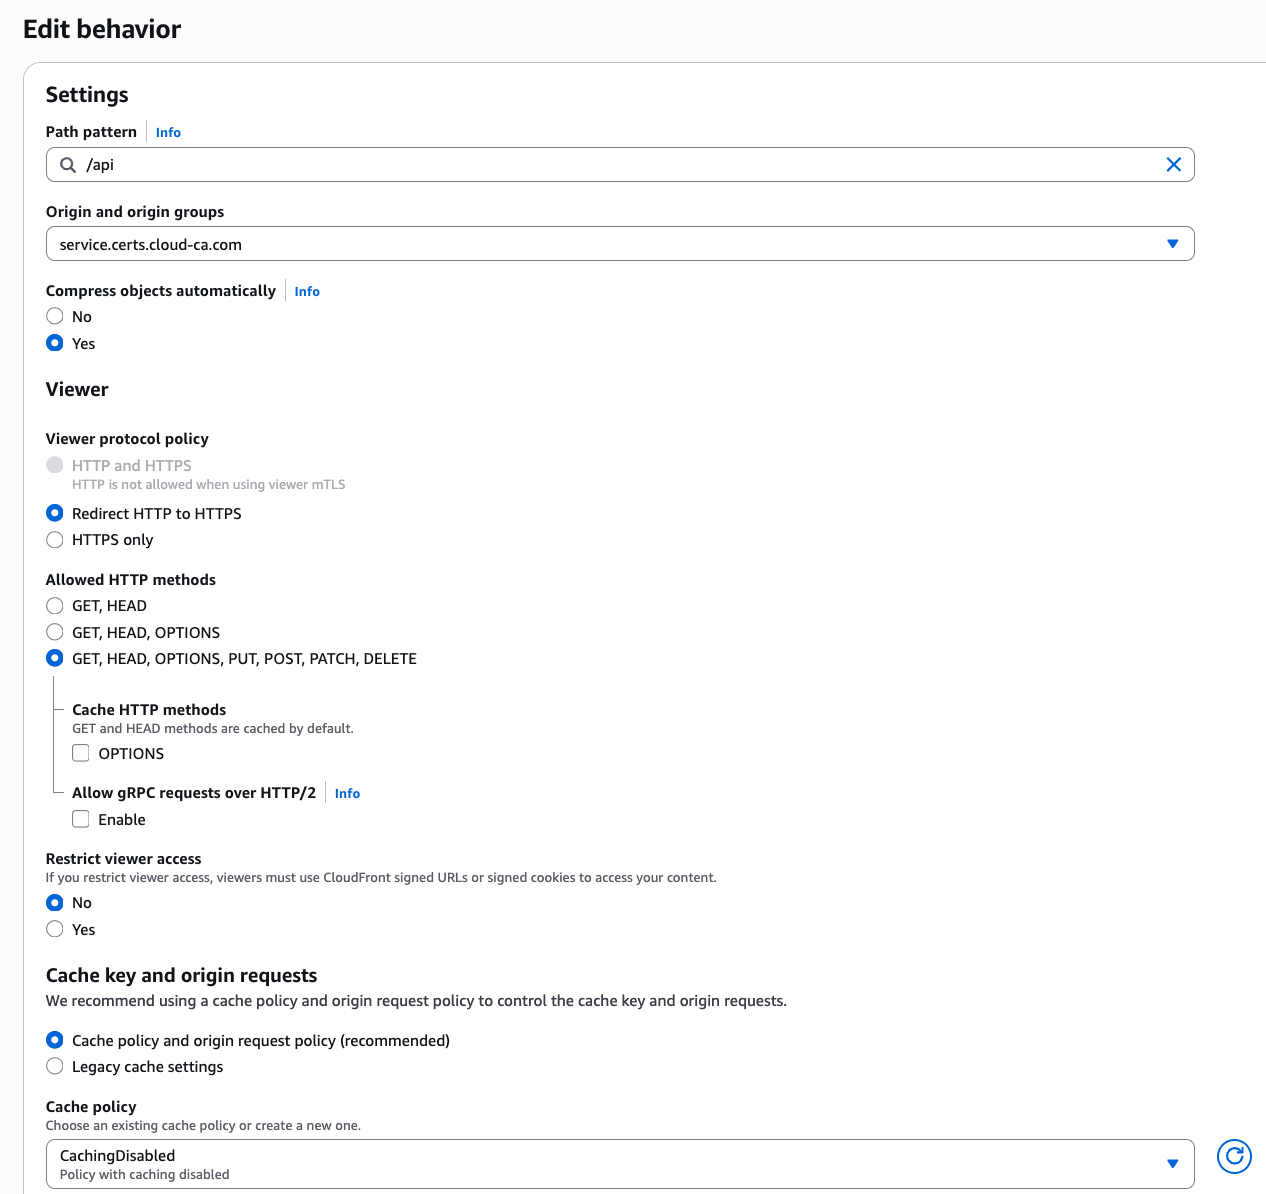Choose GET, HEAD, OPTIONS allowed methods
1266x1194 pixels.
pos(55,632)
